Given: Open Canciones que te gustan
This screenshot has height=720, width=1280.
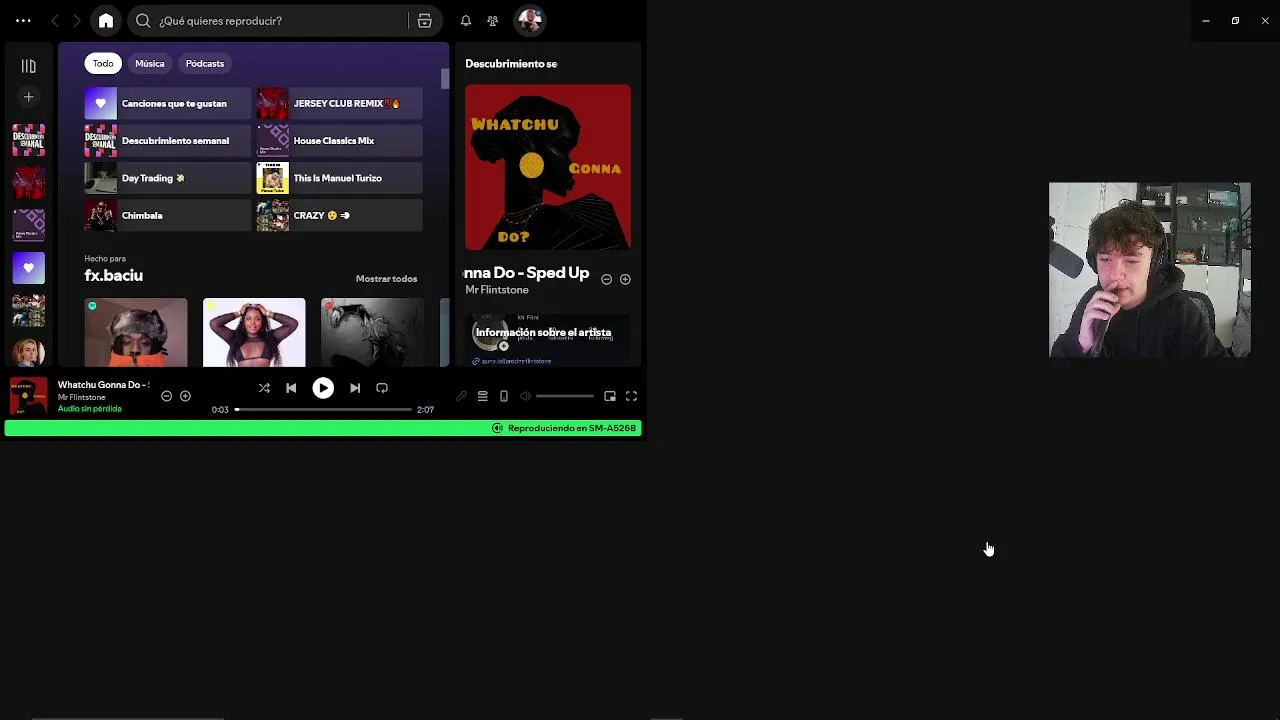Looking at the screenshot, I should point(167,103).
